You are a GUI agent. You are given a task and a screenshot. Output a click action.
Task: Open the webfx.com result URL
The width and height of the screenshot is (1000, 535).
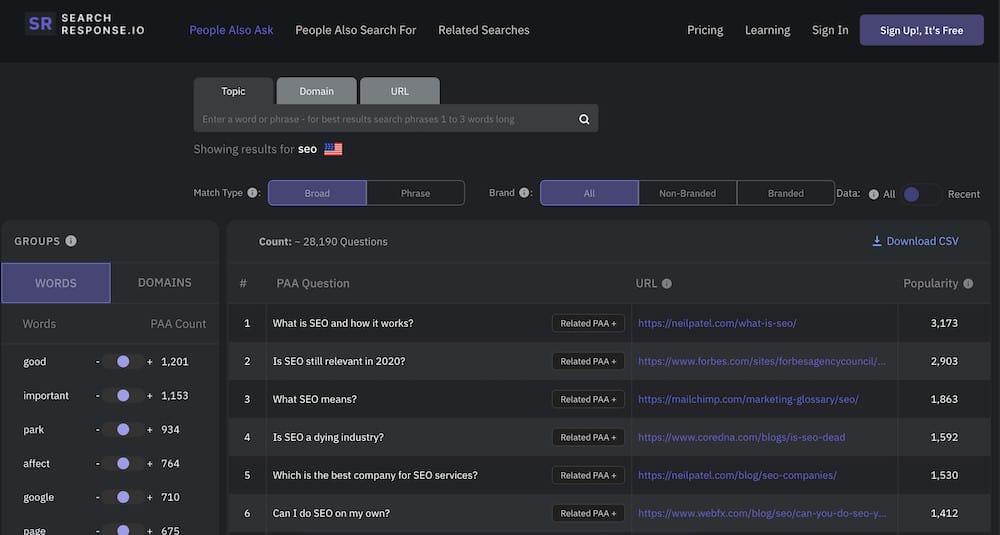[761, 513]
